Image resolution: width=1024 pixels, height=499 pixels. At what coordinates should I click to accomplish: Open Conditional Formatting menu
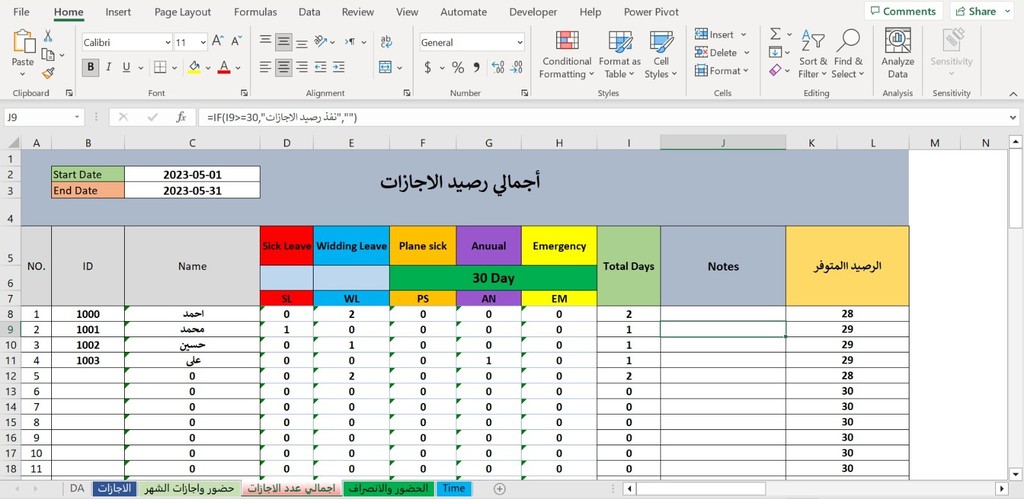566,54
